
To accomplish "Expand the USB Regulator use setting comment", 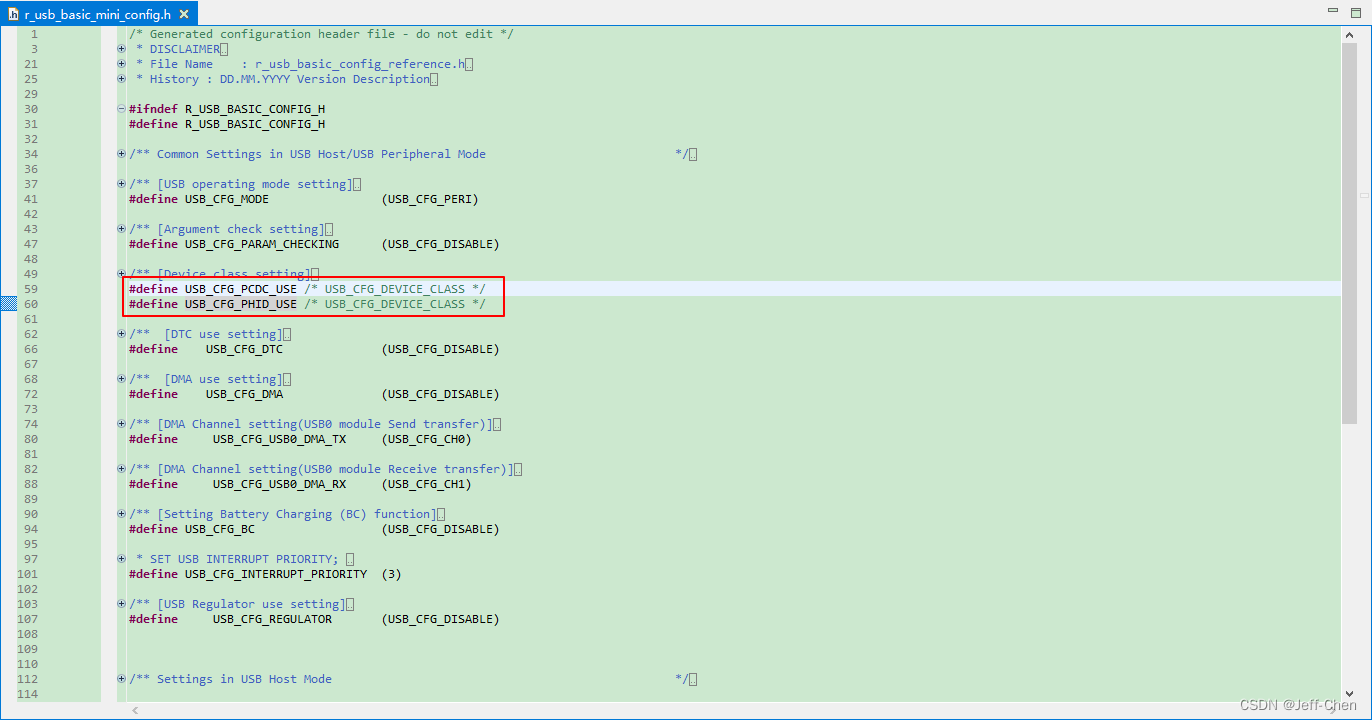I will (x=121, y=604).
